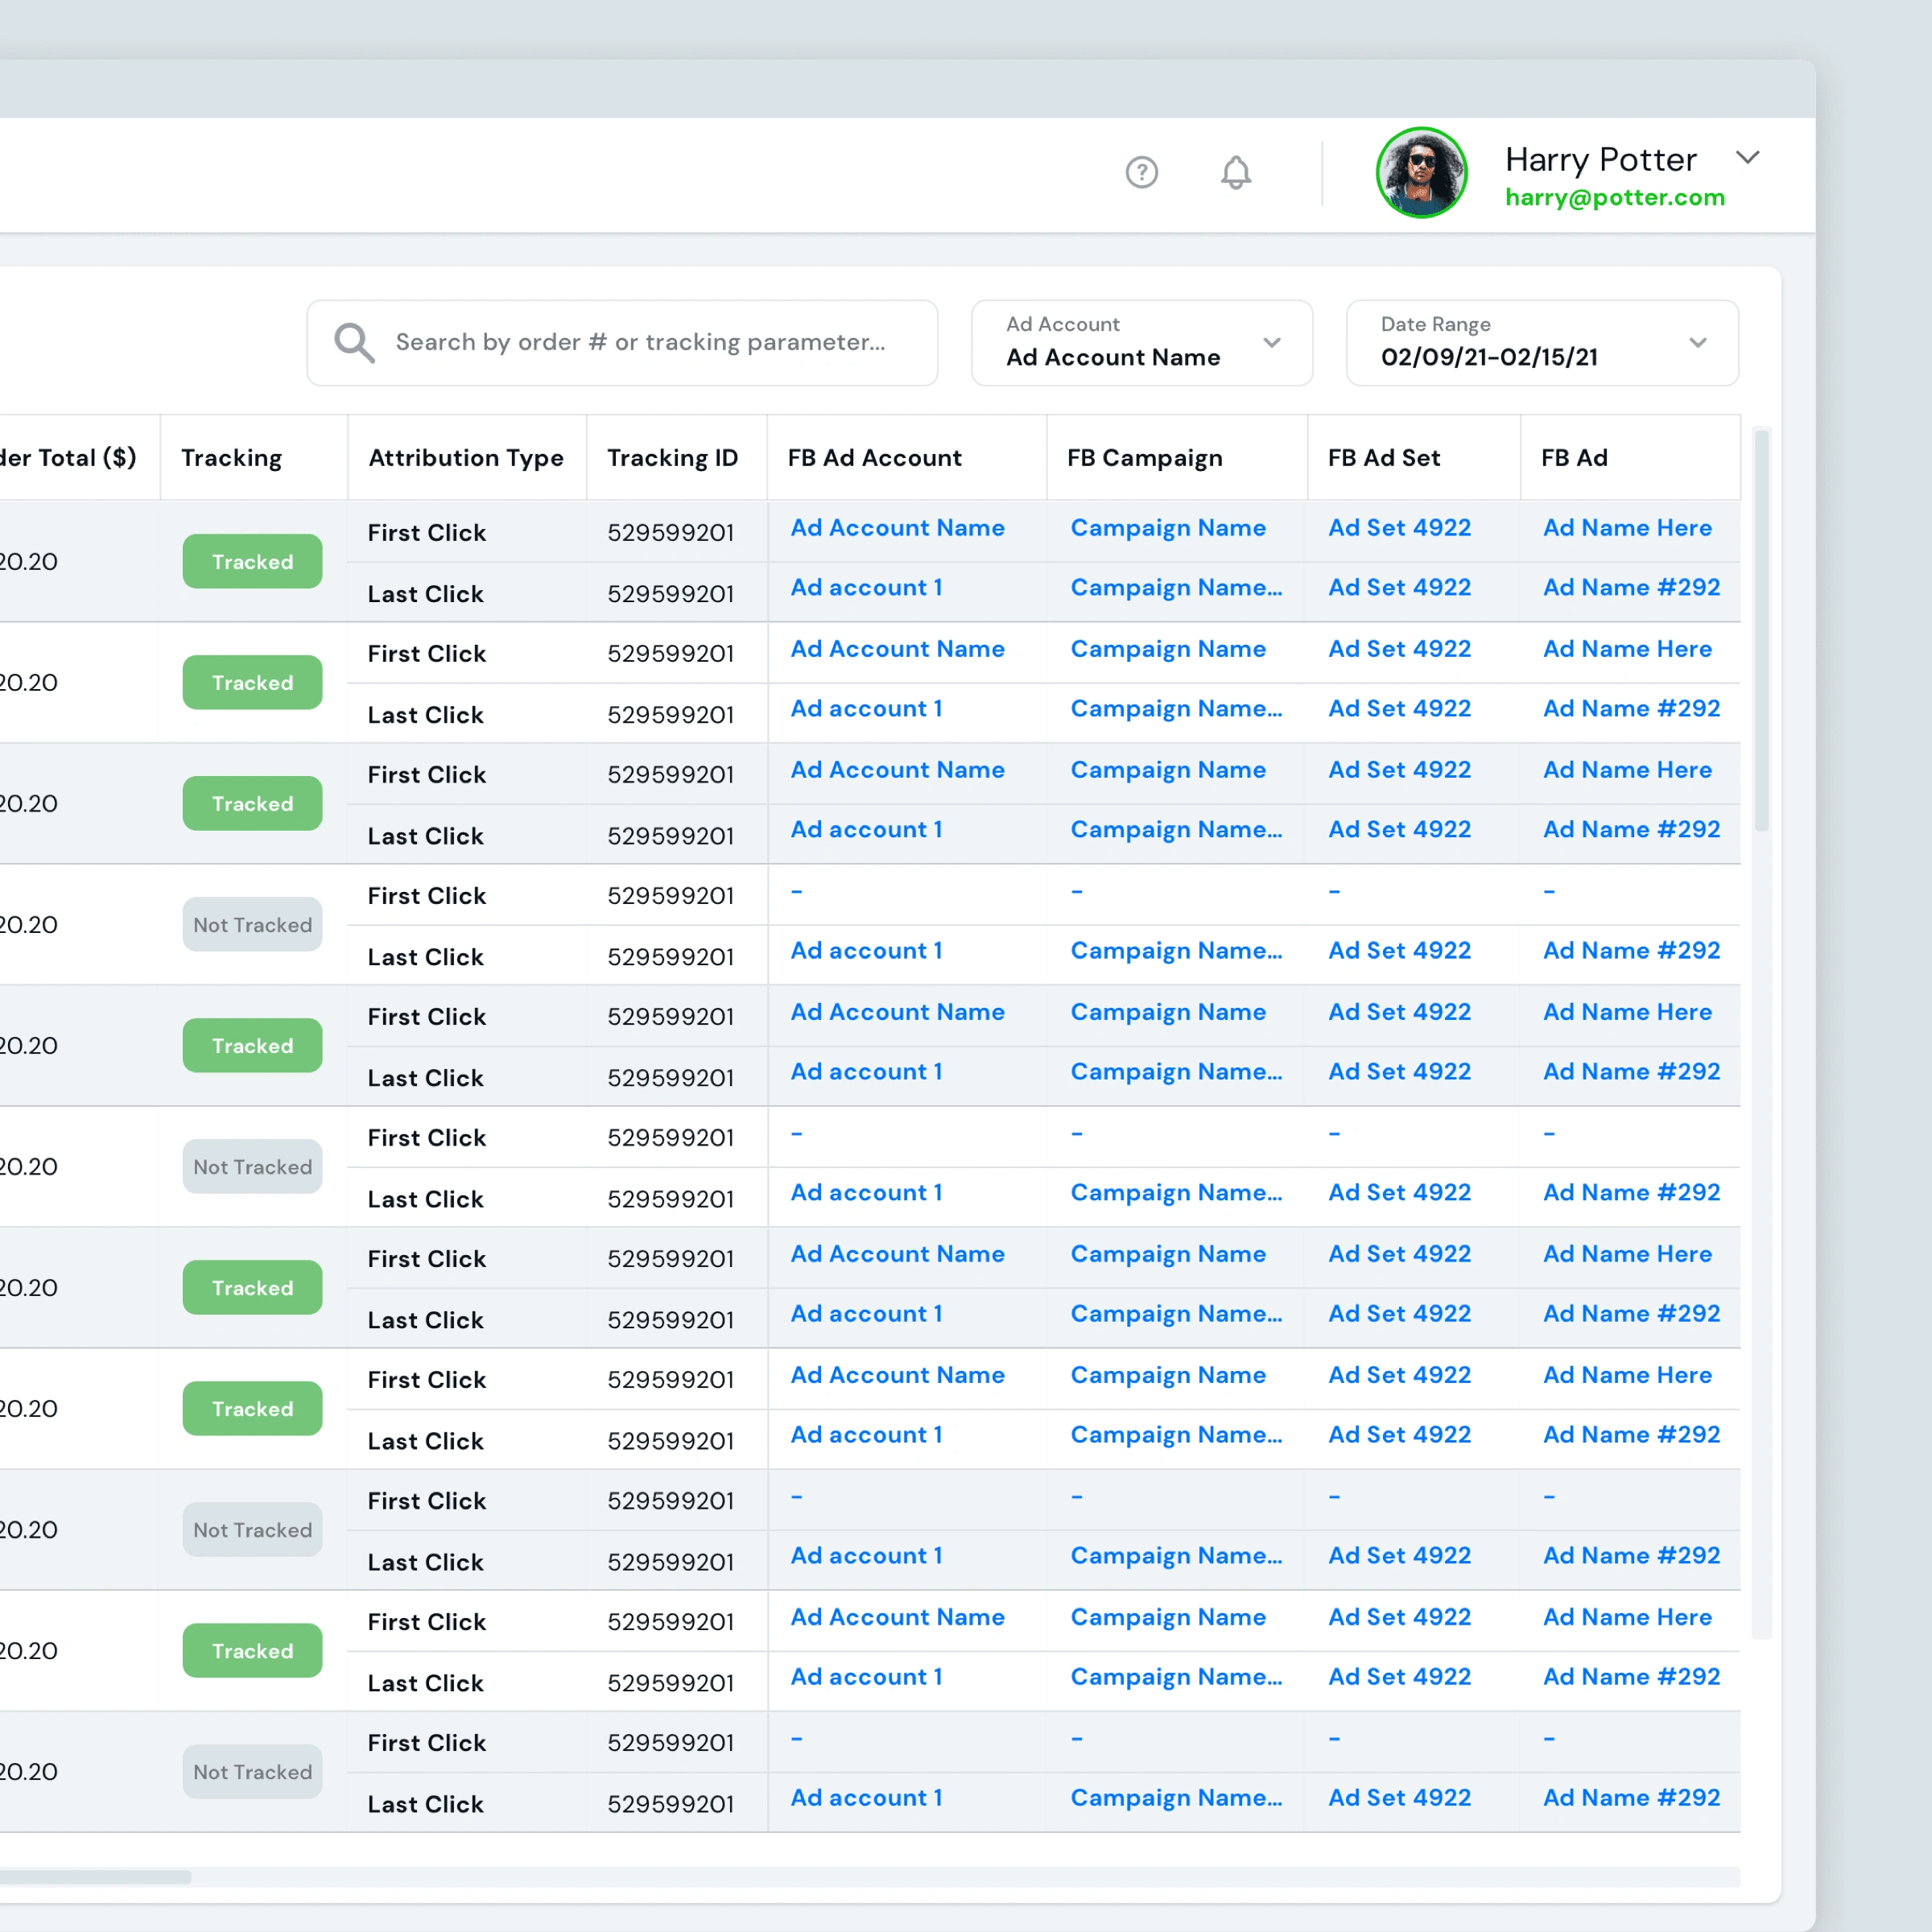This screenshot has width=1932, height=1932.
Task: Click the Not Tracked badge in the bottommost row
Action: [252, 1771]
